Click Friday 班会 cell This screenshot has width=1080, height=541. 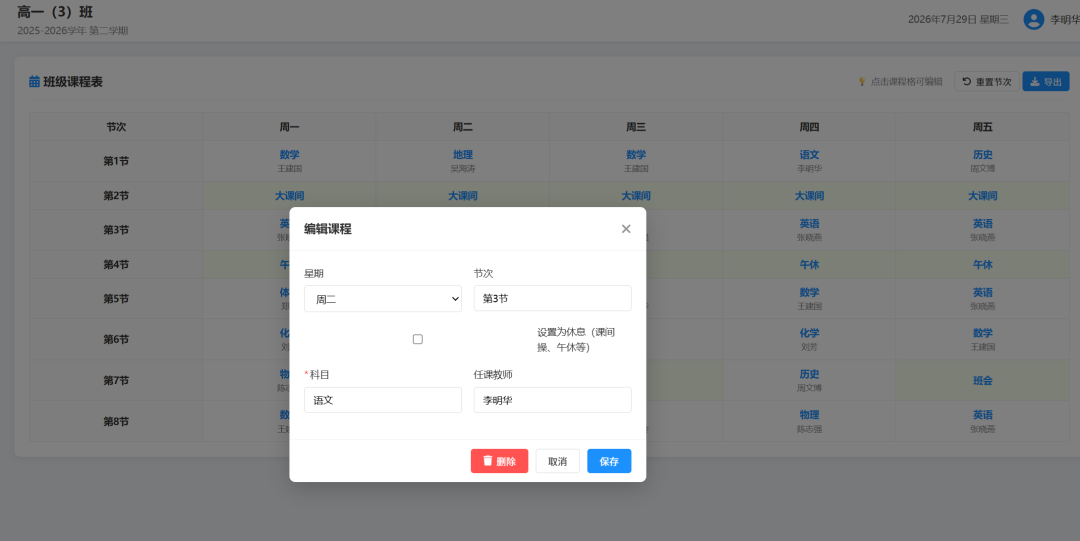point(982,380)
